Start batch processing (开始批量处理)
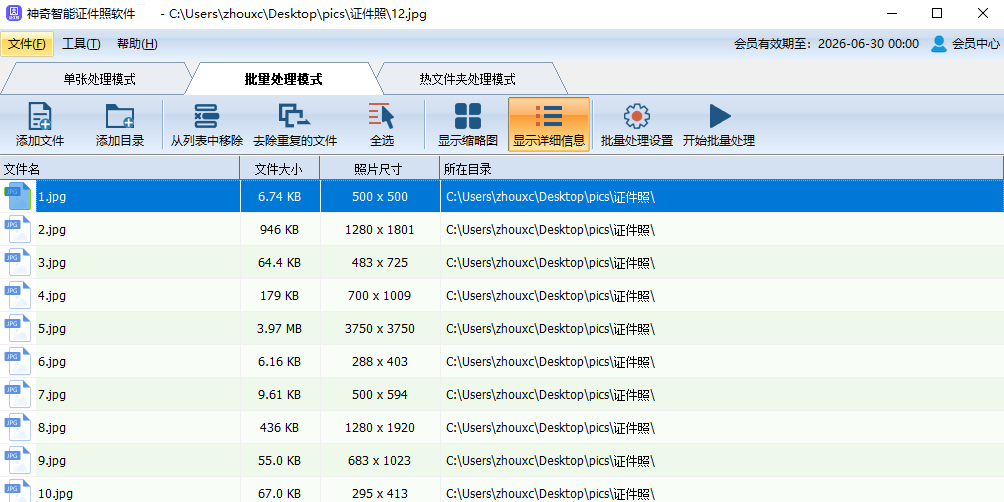Image resolution: width=1004 pixels, height=502 pixels. tap(719, 117)
